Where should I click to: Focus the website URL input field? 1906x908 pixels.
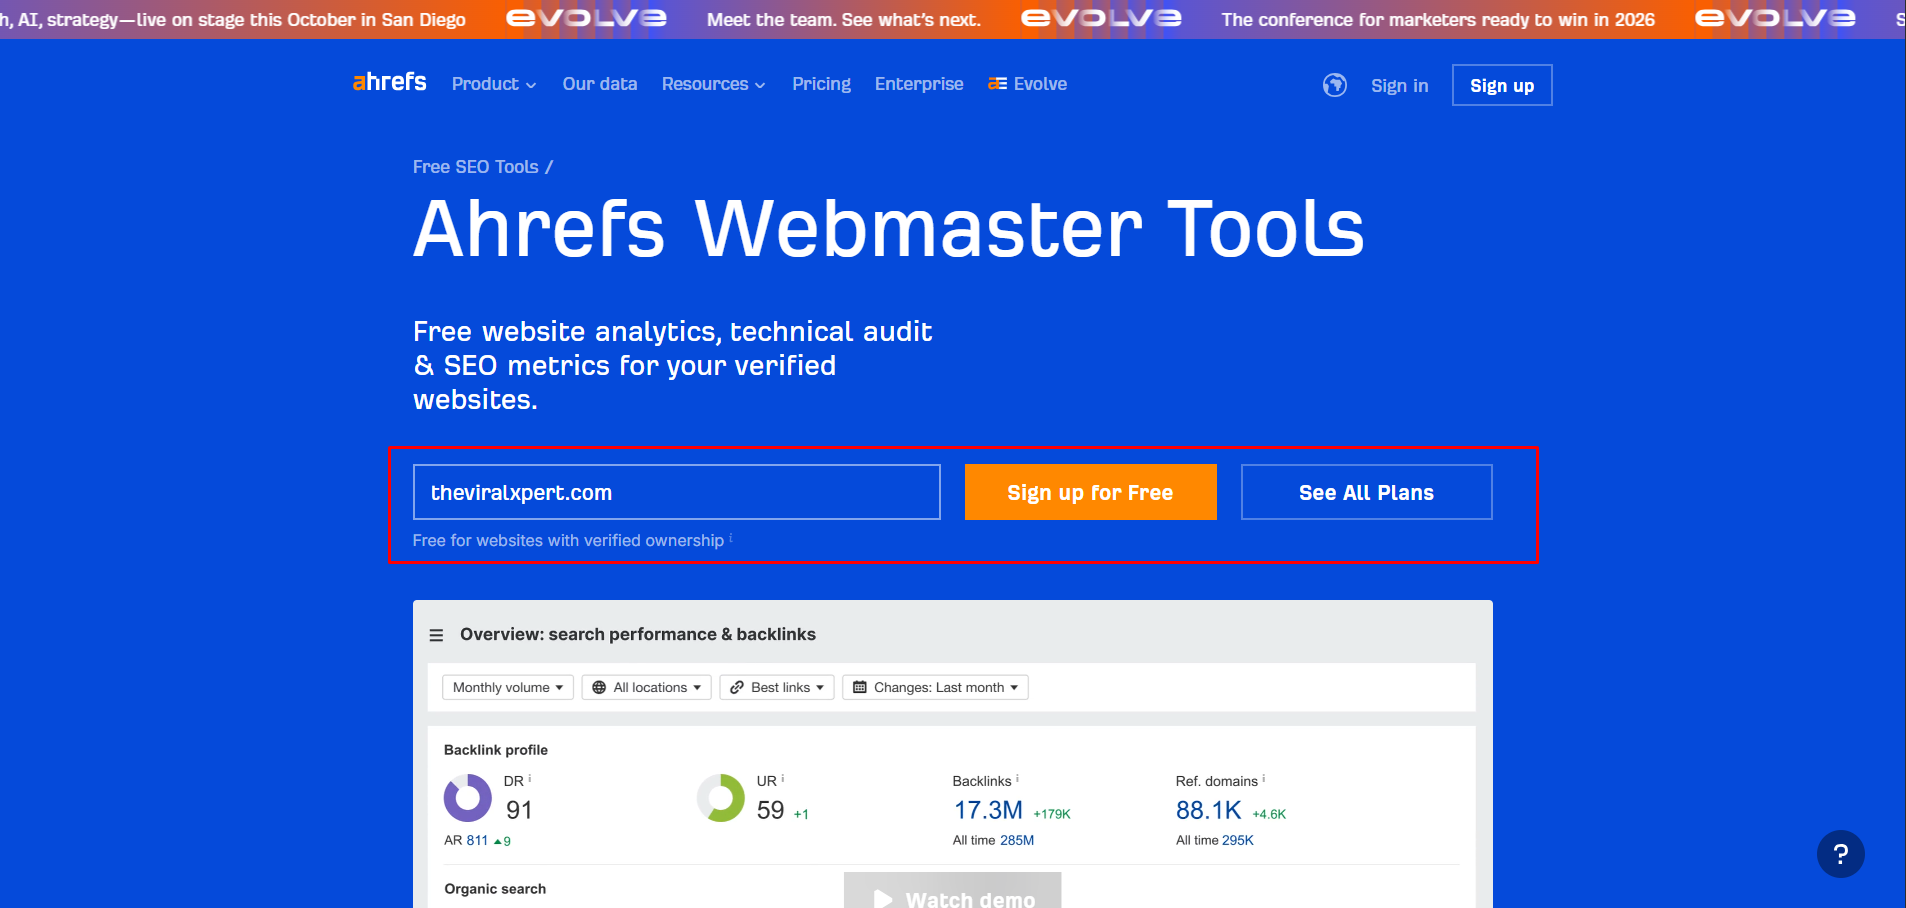[x=676, y=492]
